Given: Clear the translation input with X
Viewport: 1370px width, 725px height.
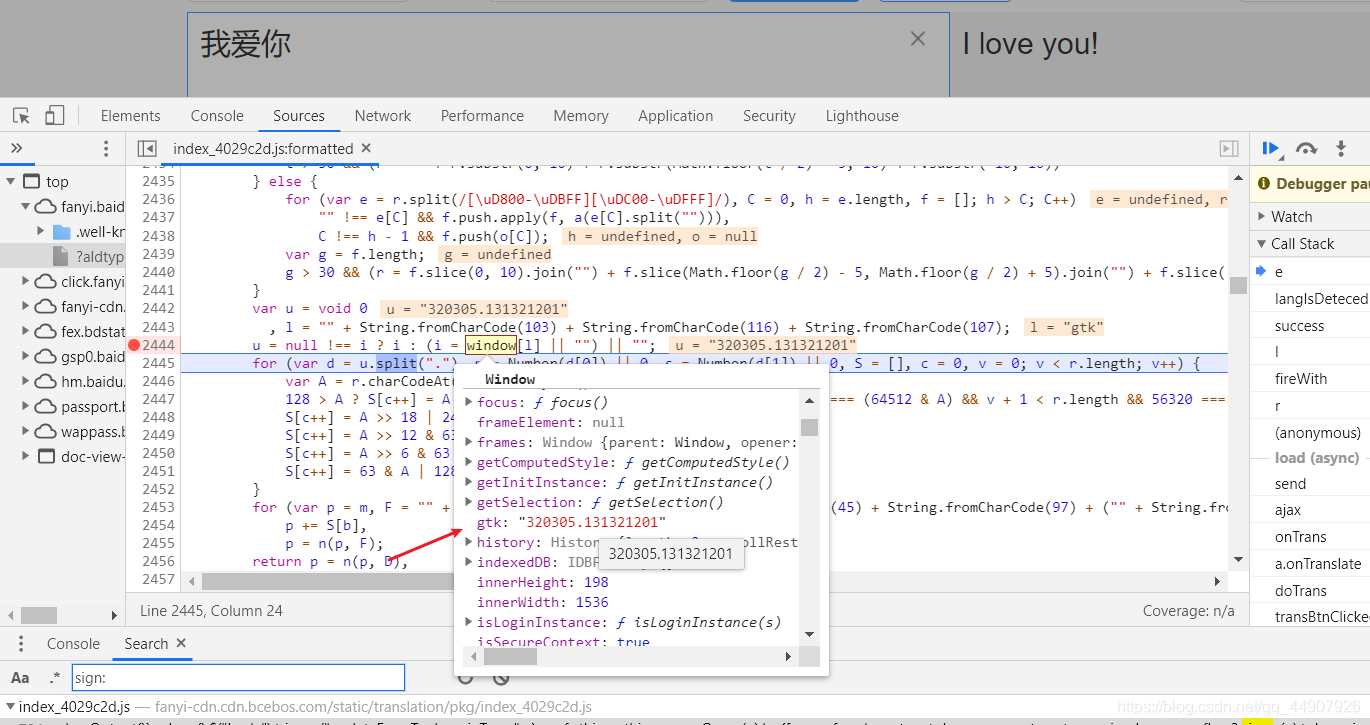Looking at the screenshot, I should (x=918, y=39).
